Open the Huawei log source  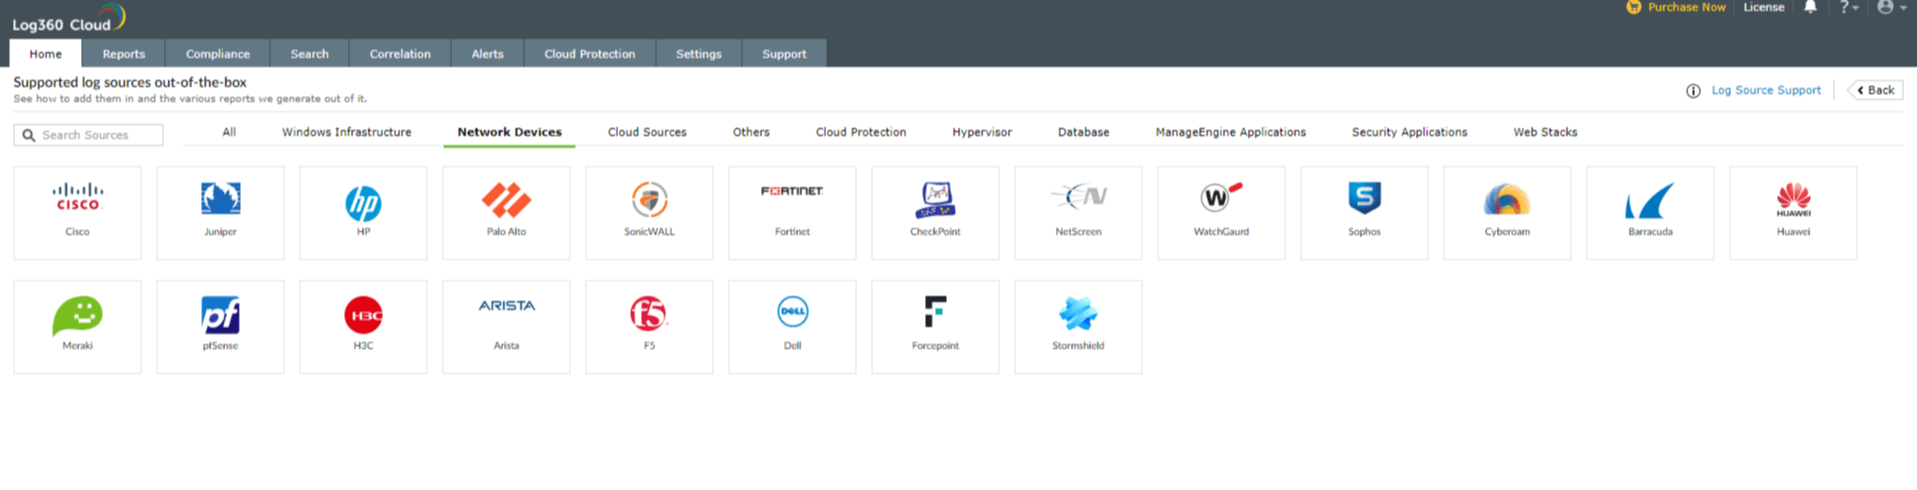coord(1793,213)
